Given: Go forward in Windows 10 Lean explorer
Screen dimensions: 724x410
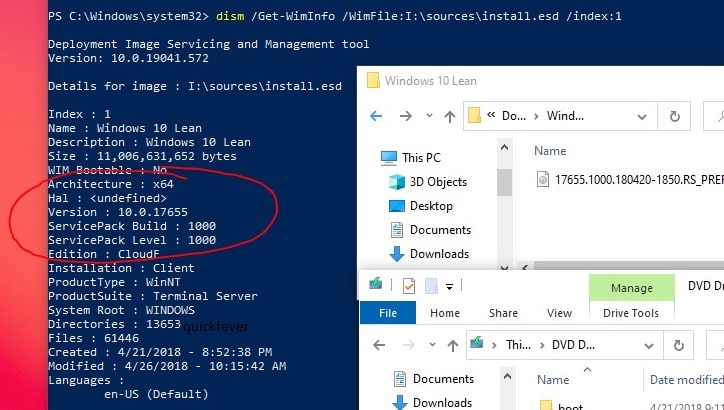Looking at the screenshot, I should (x=405, y=116).
